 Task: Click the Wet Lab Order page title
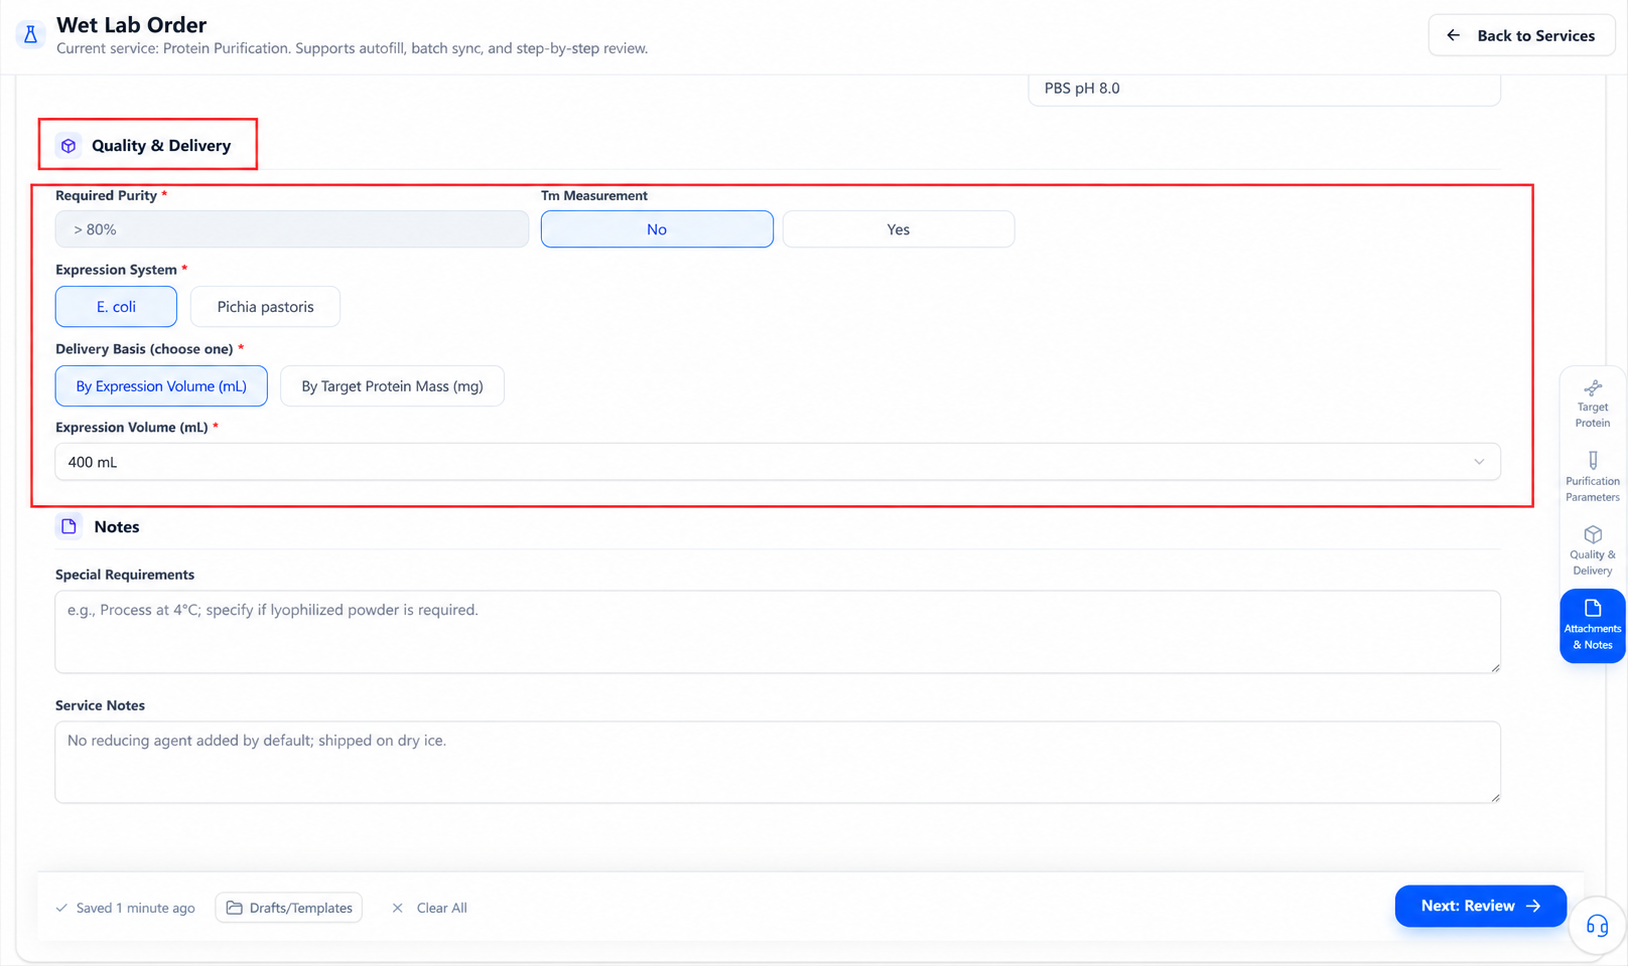point(131,25)
